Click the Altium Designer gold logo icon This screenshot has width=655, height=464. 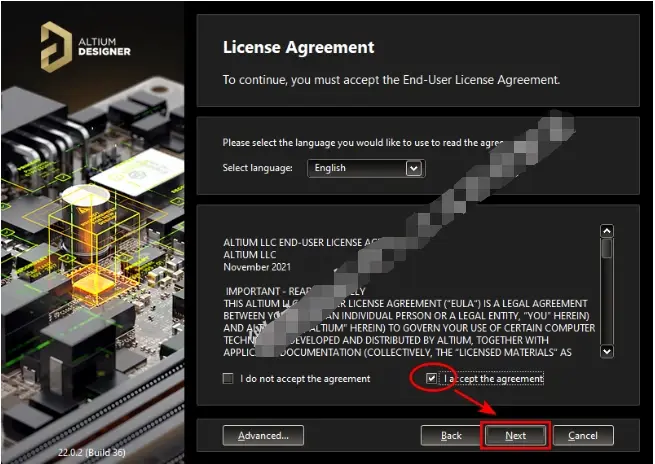coord(56,47)
